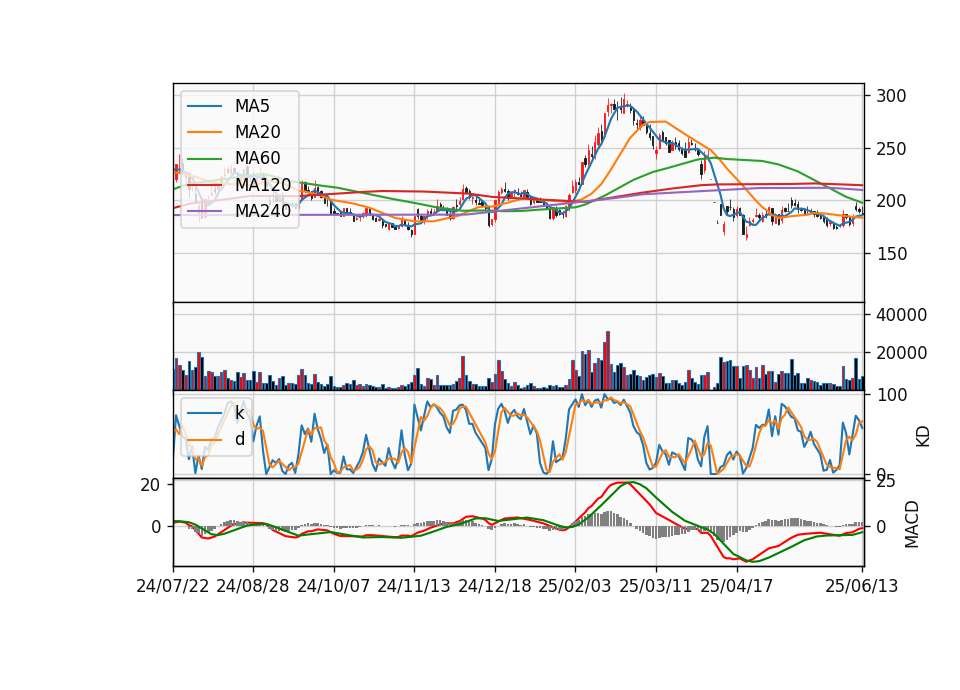Click the k label in KD legend
Screen dimensions: 960x690
coord(239,413)
